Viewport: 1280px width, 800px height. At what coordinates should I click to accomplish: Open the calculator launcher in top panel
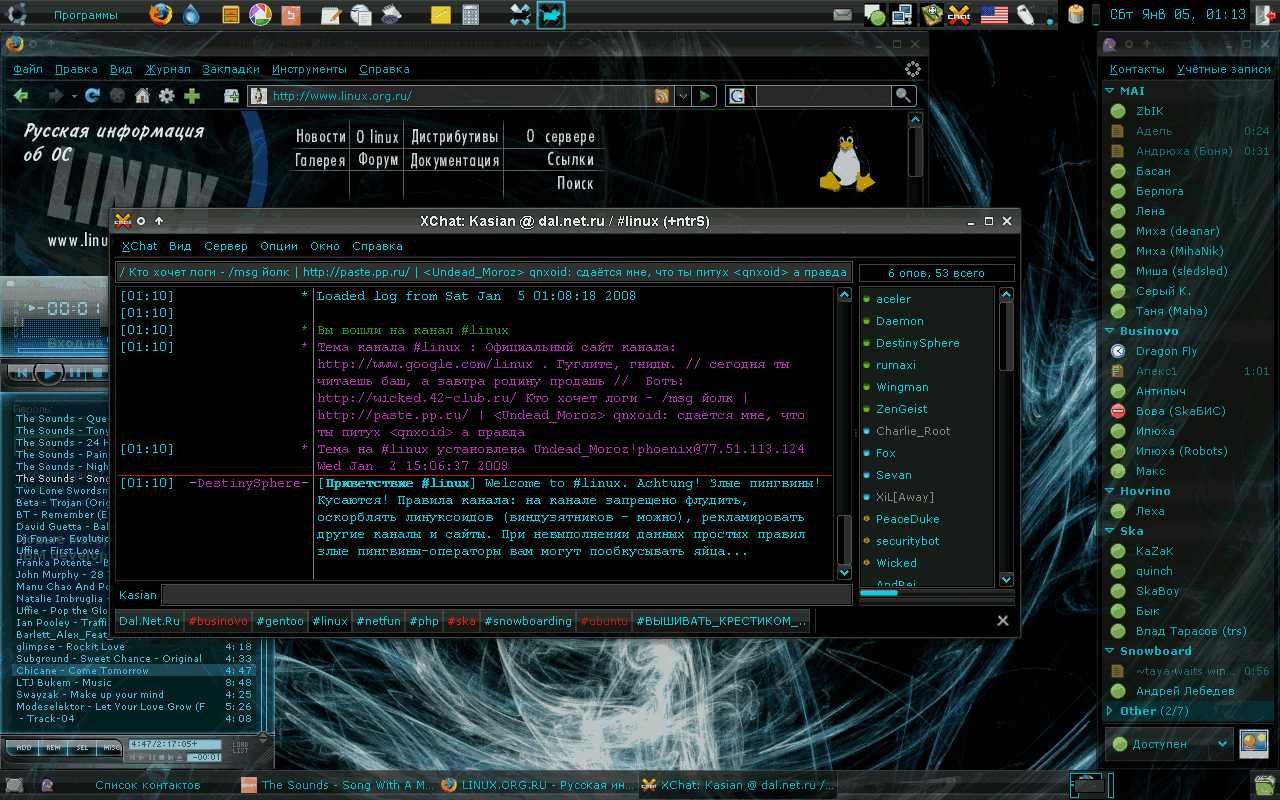pos(470,15)
